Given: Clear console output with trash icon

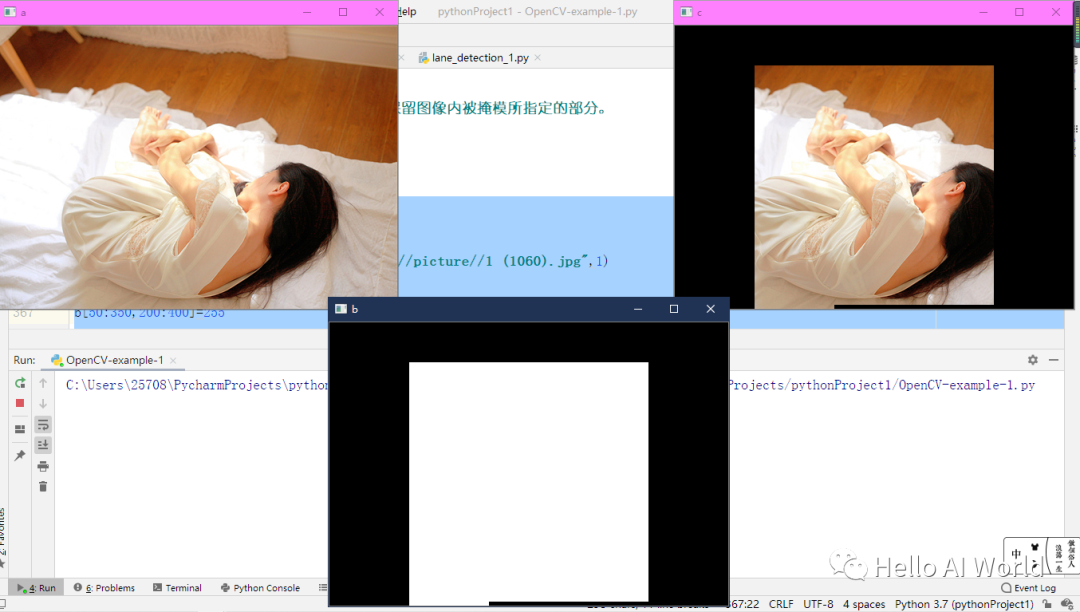Looking at the screenshot, I should tap(43, 487).
